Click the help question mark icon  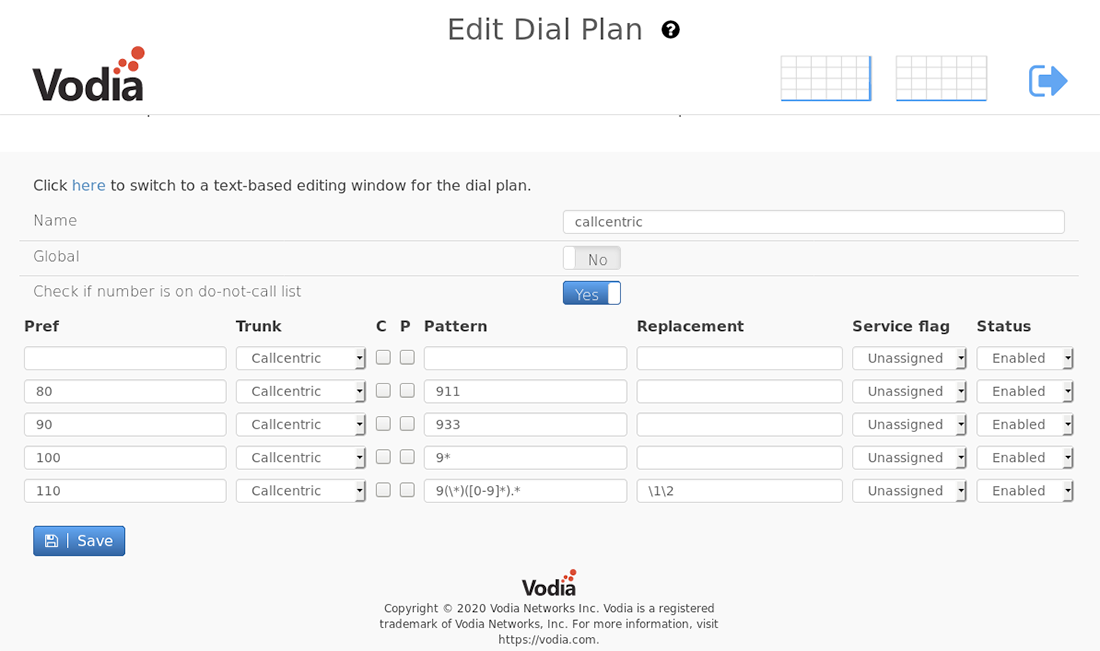[x=671, y=30]
